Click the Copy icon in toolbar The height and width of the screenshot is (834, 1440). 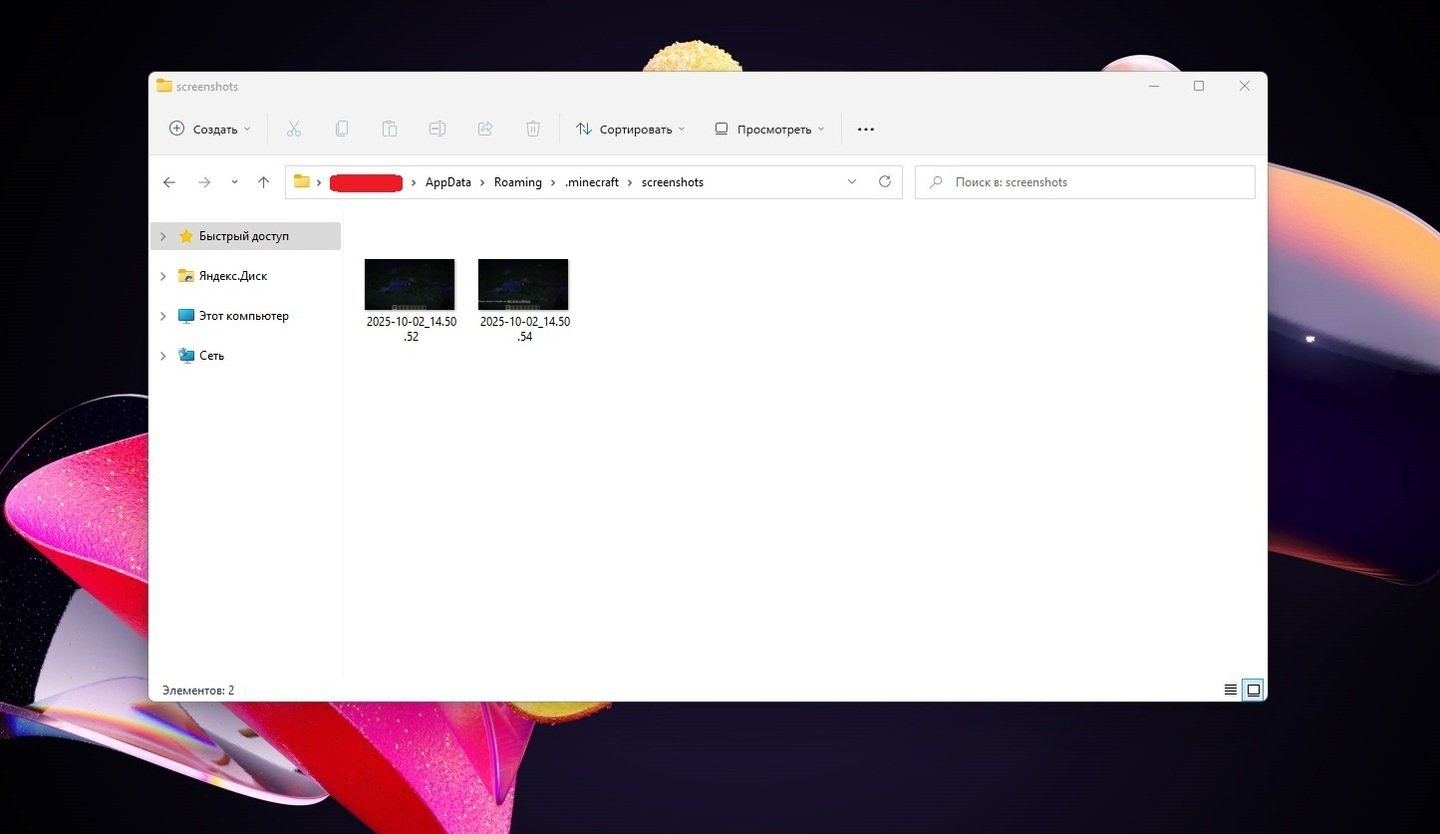point(342,129)
